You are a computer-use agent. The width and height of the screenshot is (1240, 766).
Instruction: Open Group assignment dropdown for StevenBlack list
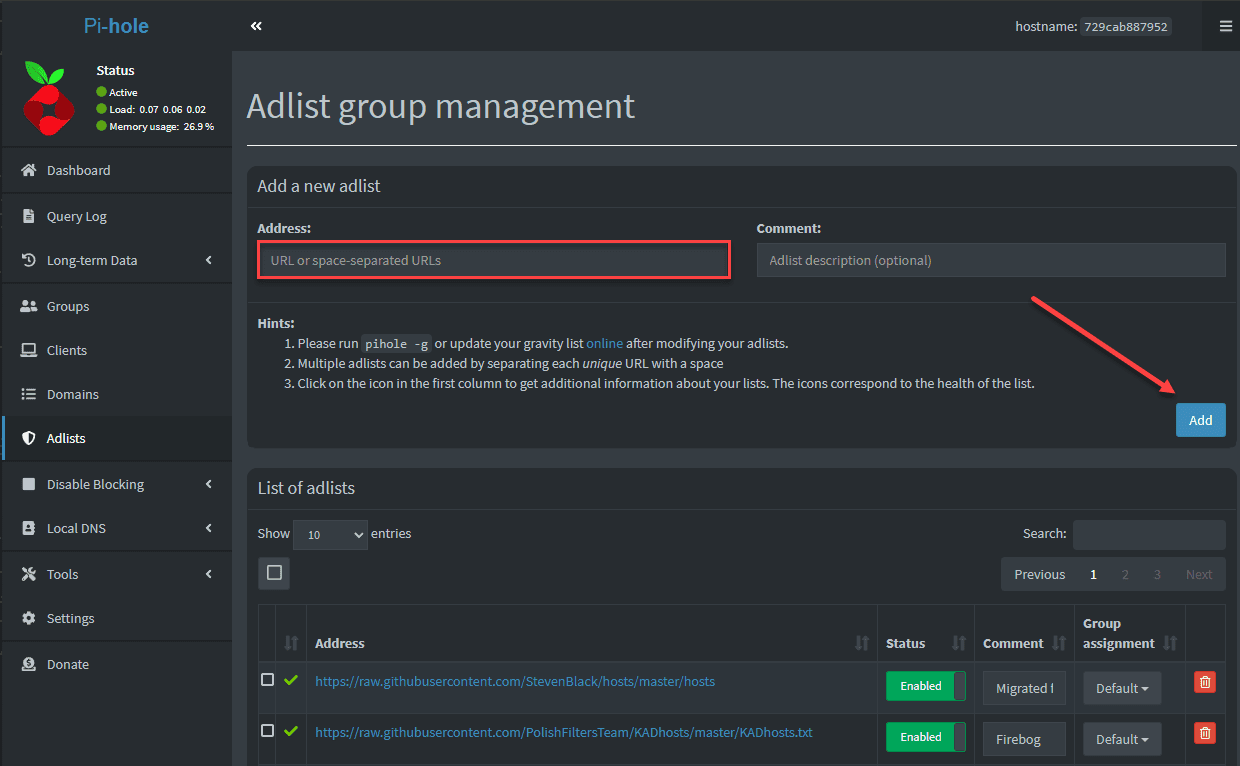[1122, 688]
